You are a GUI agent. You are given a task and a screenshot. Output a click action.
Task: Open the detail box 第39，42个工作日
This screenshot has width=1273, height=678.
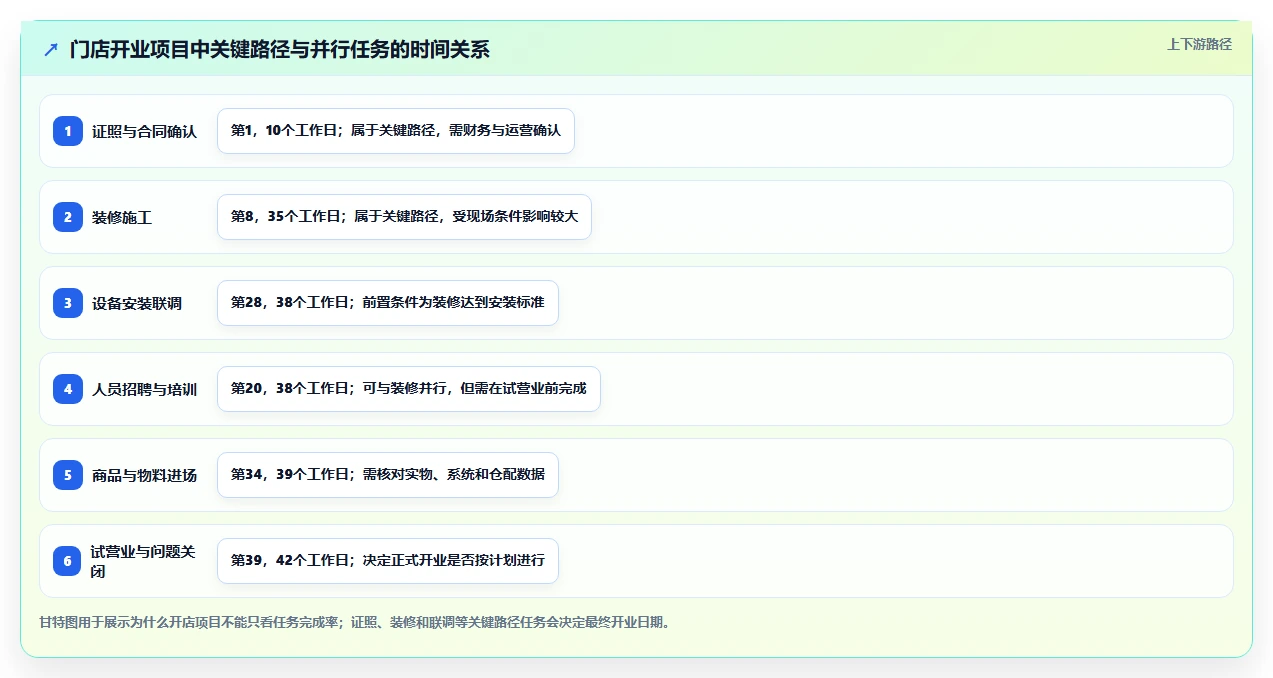point(388,561)
